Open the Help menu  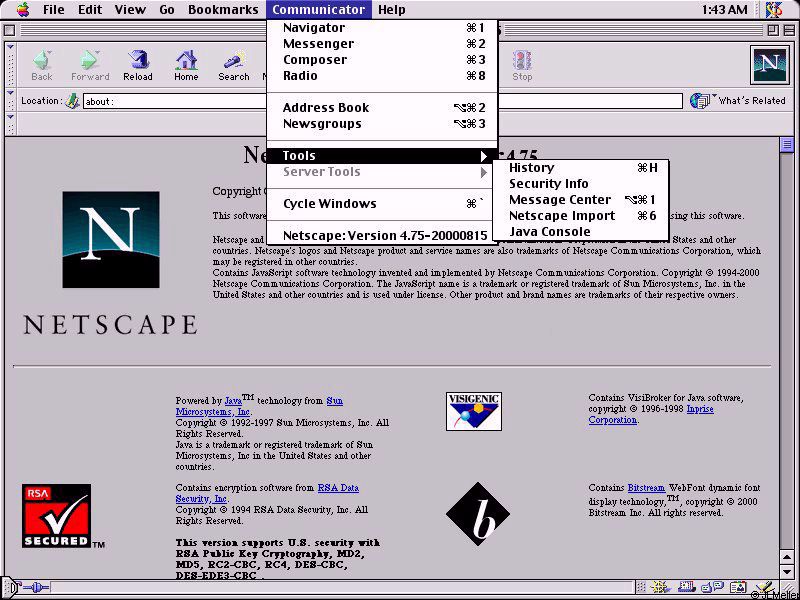click(392, 9)
